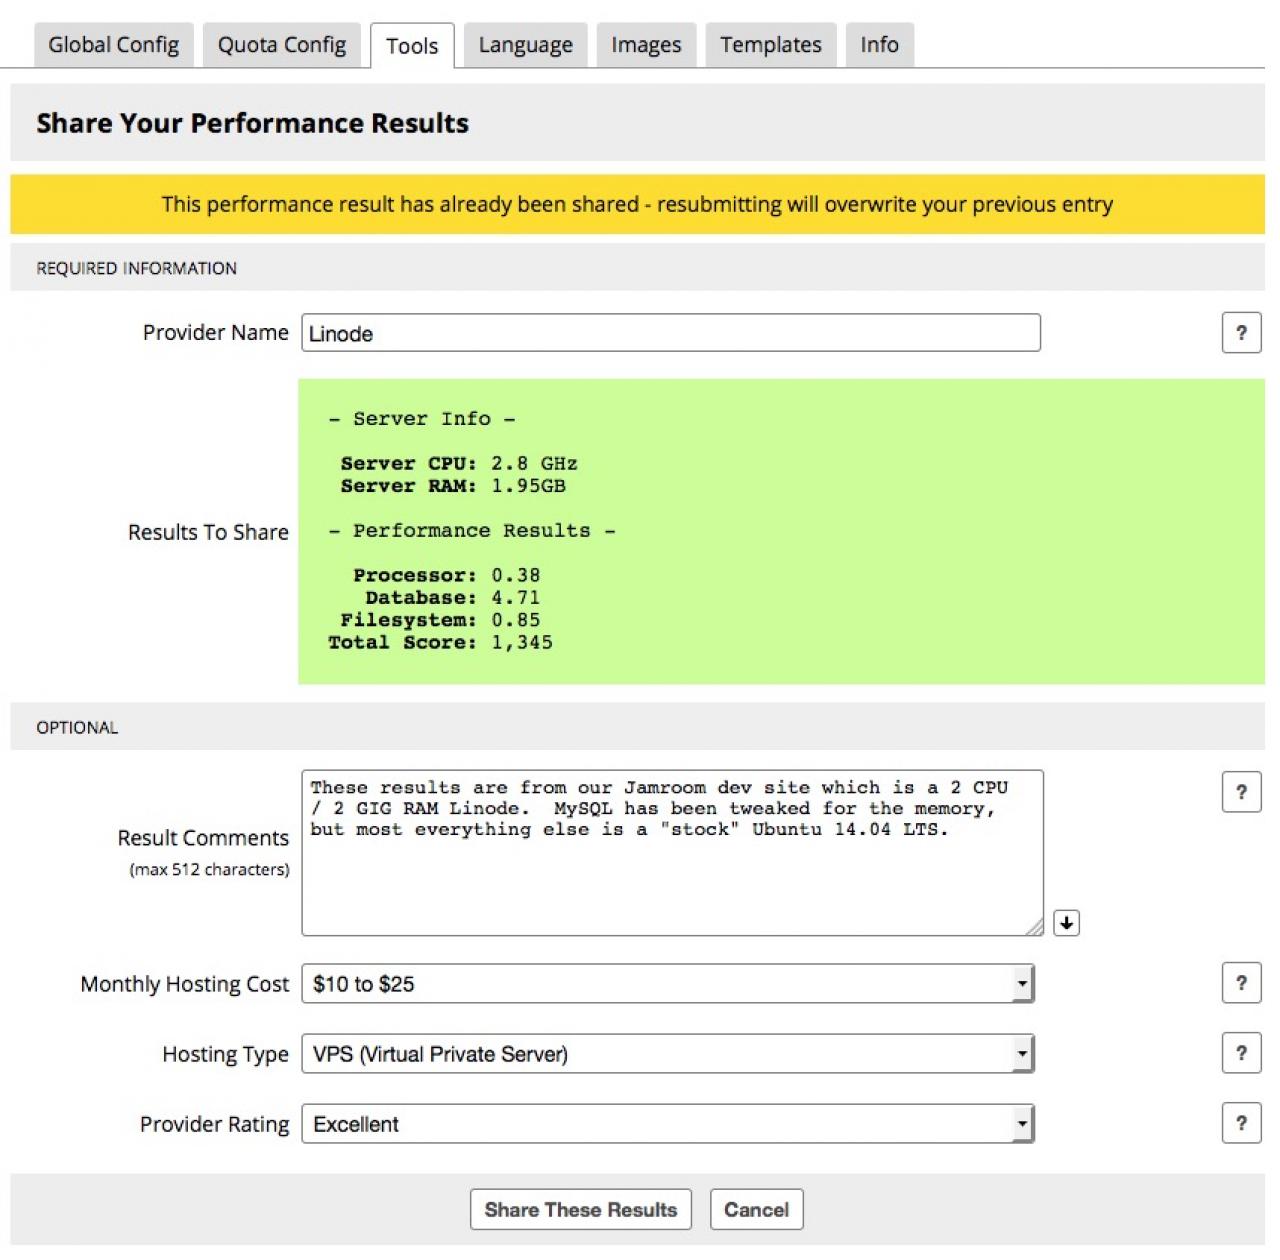1280x1260 pixels.
Task: Open help for Provider Rating
Action: (x=1241, y=1123)
